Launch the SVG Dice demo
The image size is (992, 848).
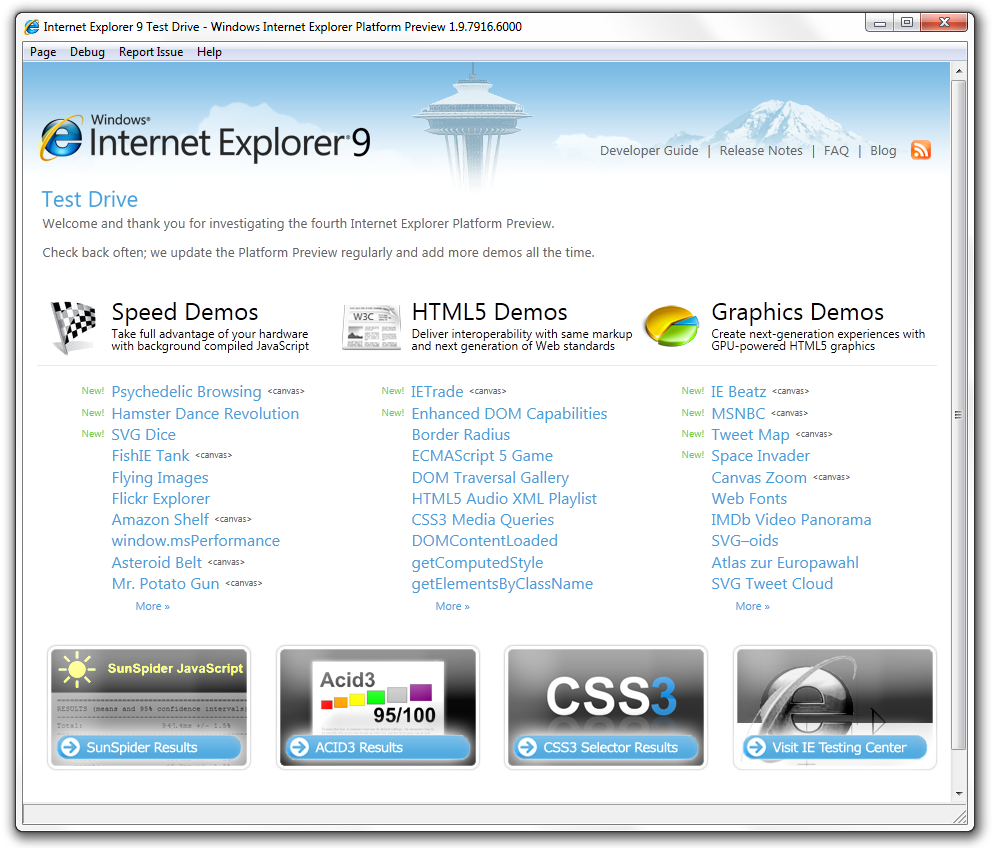point(144,435)
